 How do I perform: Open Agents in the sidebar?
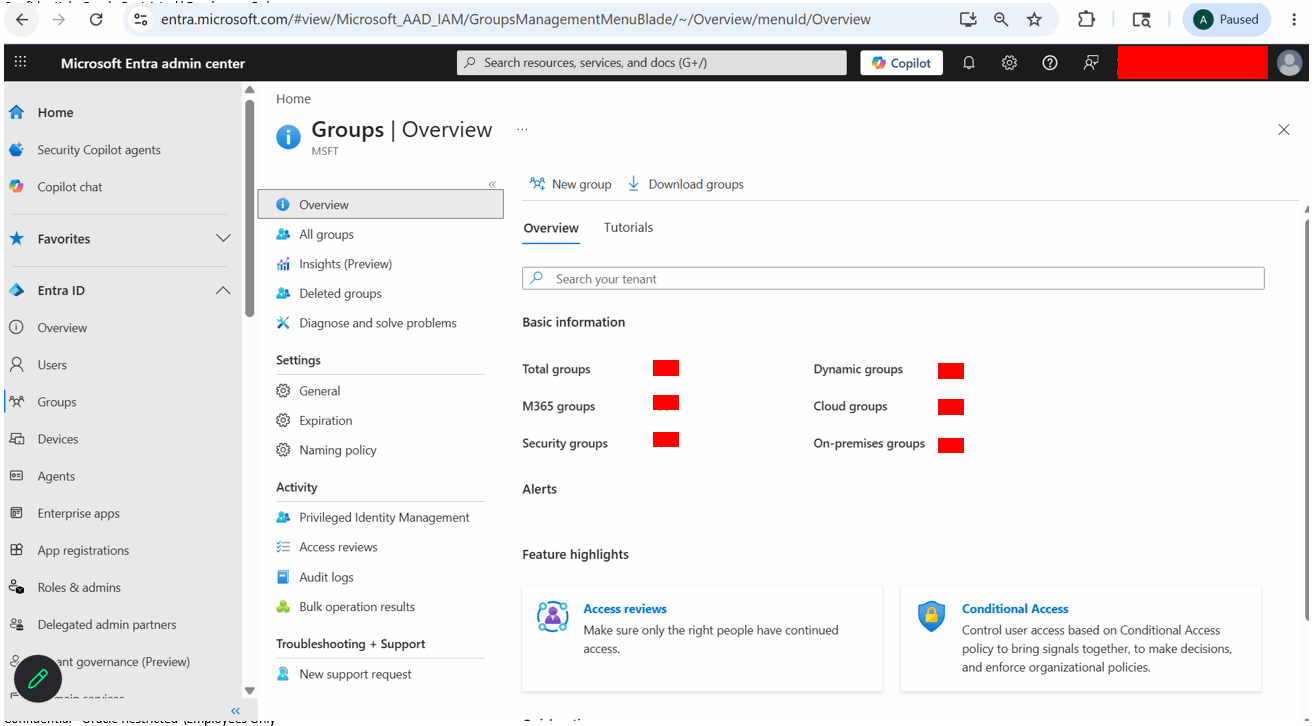click(x=56, y=476)
